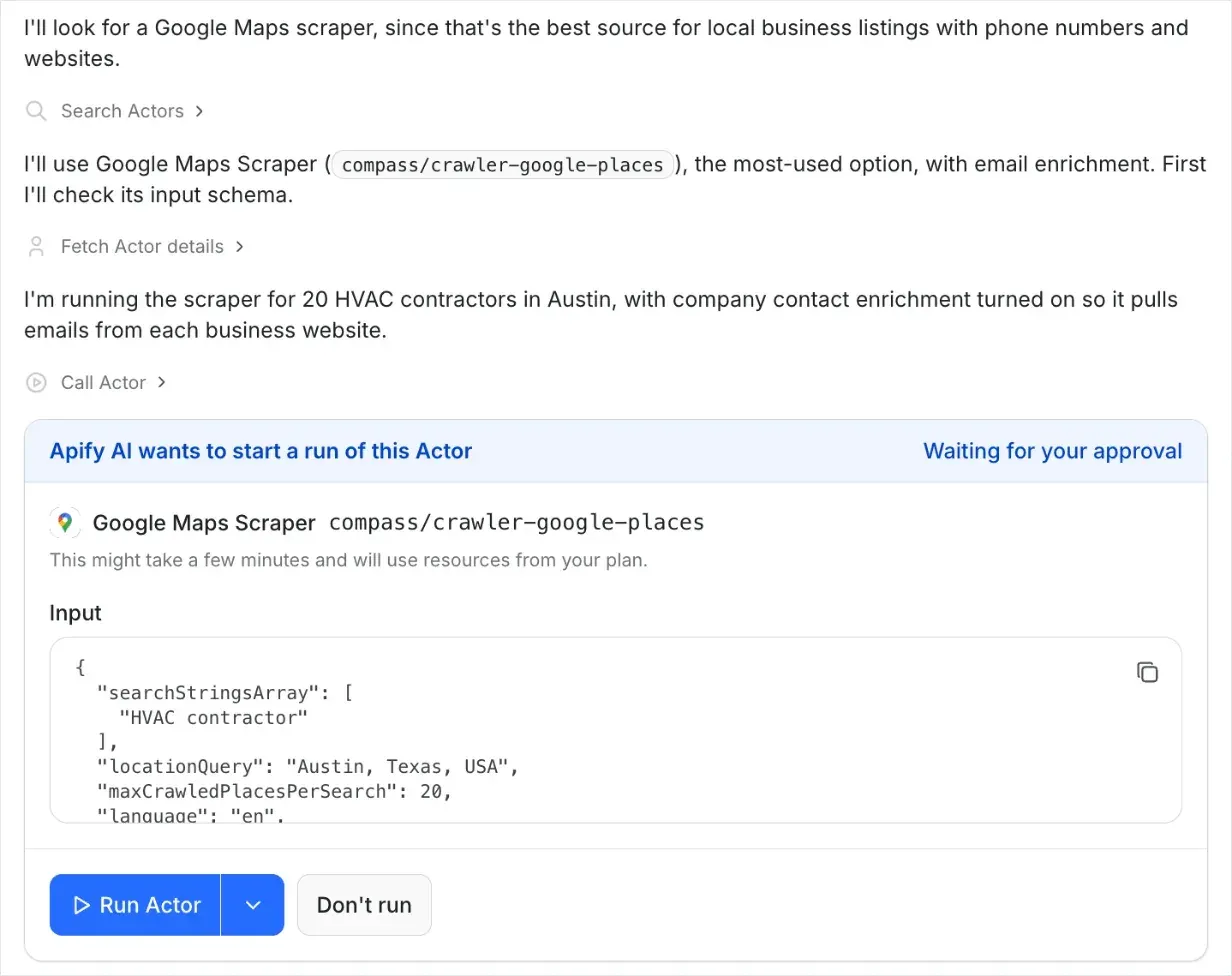Click the "locationQuery" line in JSON
Image resolution: width=1232 pixels, height=976 pixels.
[309, 767]
